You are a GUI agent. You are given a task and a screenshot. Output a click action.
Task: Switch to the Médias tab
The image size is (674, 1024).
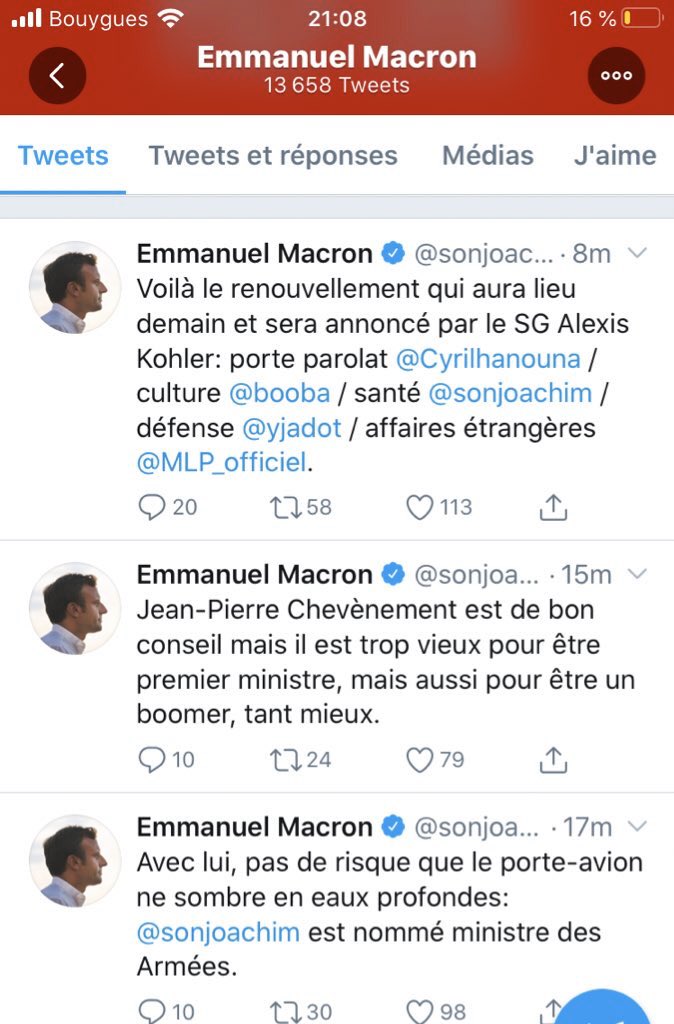488,156
